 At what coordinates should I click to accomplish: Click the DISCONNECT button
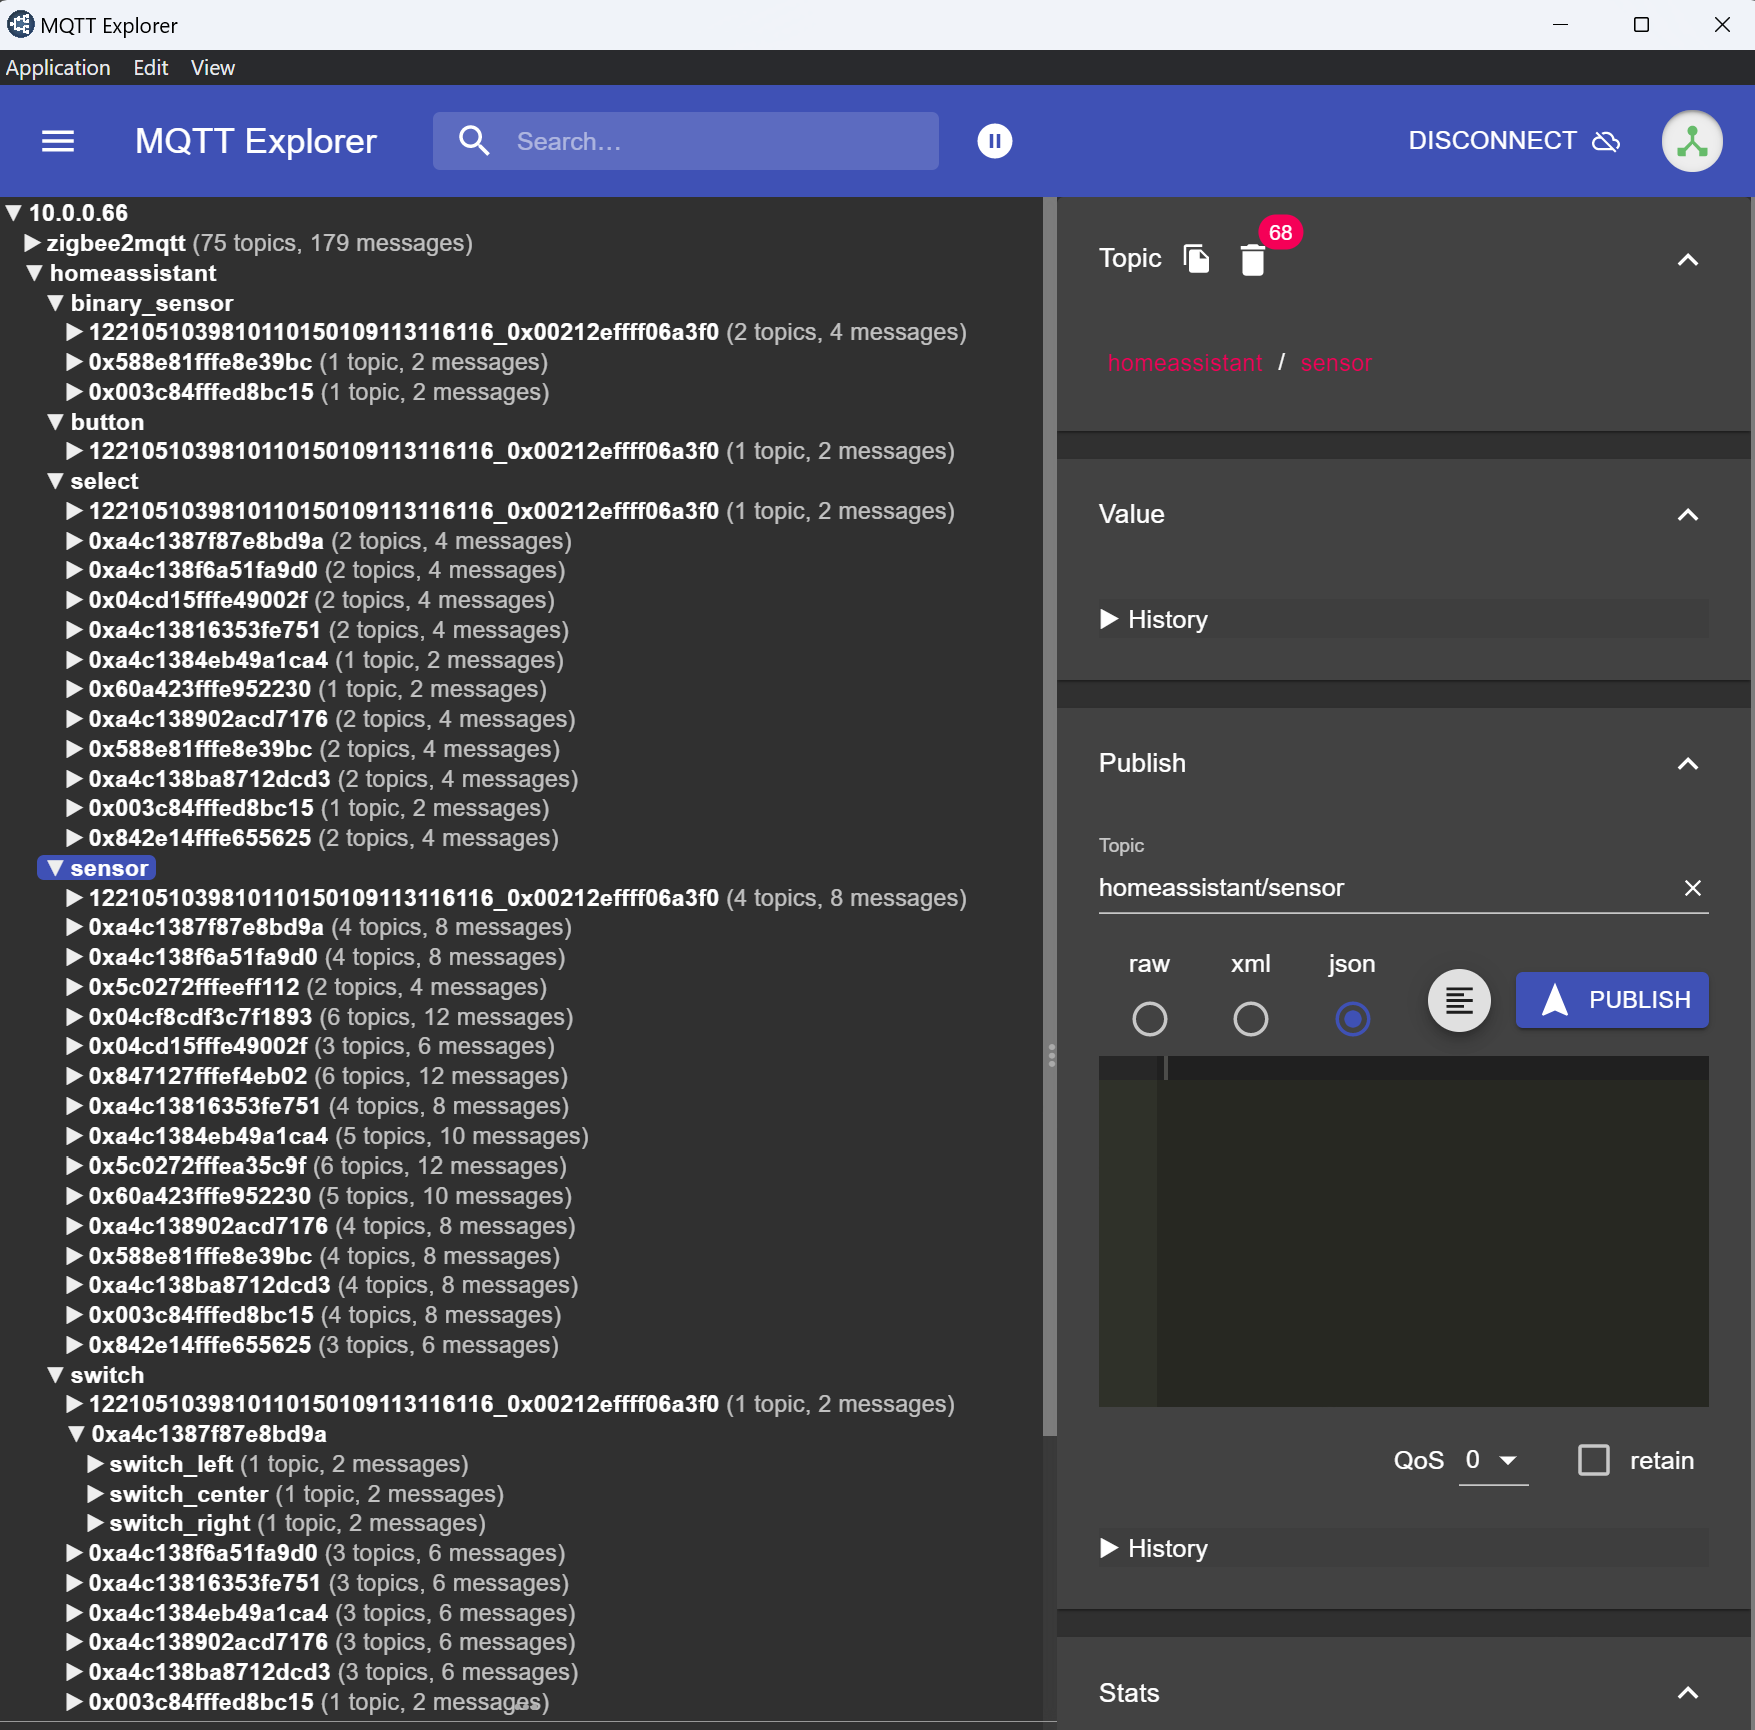(x=1512, y=141)
